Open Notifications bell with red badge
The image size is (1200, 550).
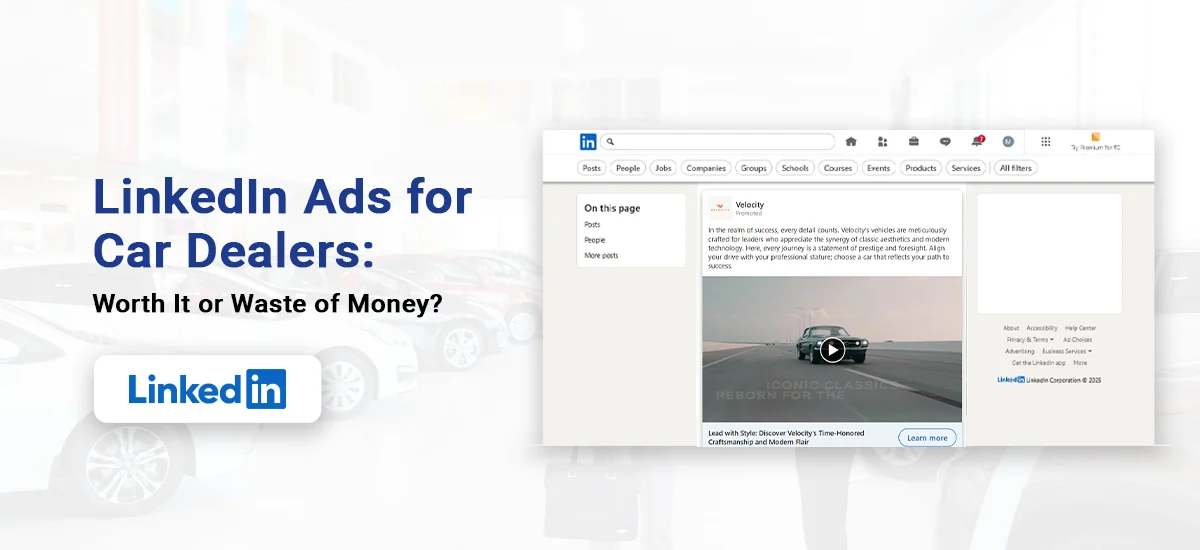click(x=977, y=141)
